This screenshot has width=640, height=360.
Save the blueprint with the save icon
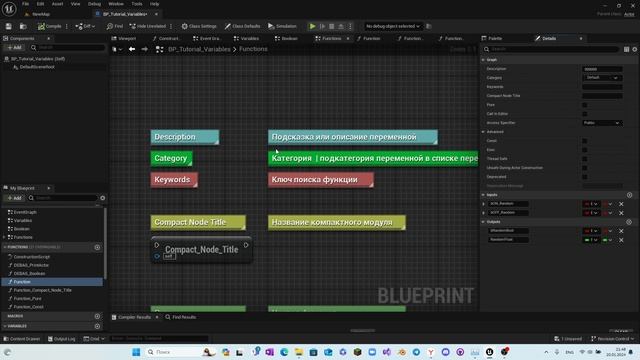tap(9, 26)
